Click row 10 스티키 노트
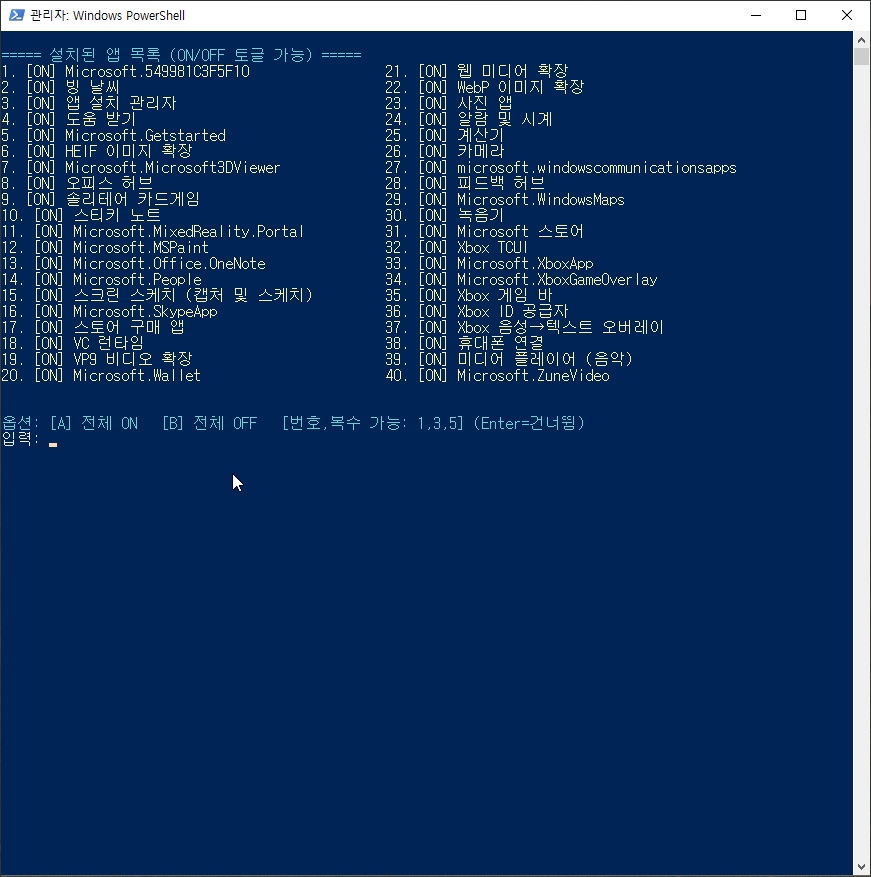The height and width of the screenshot is (877, 871). (x=81, y=215)
